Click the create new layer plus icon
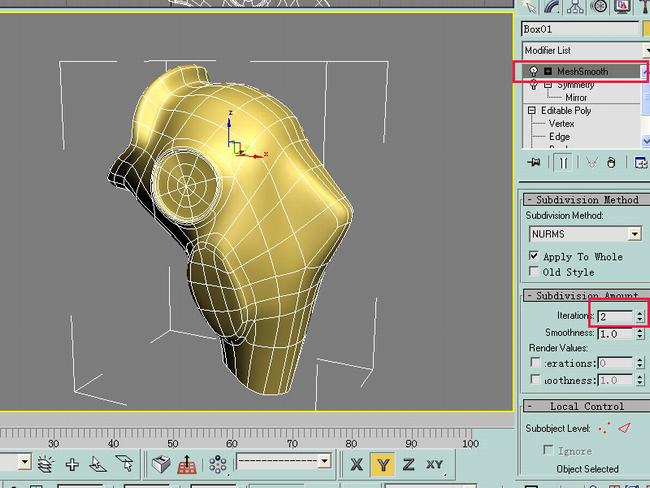650x488 pixels. coord(72,464)
